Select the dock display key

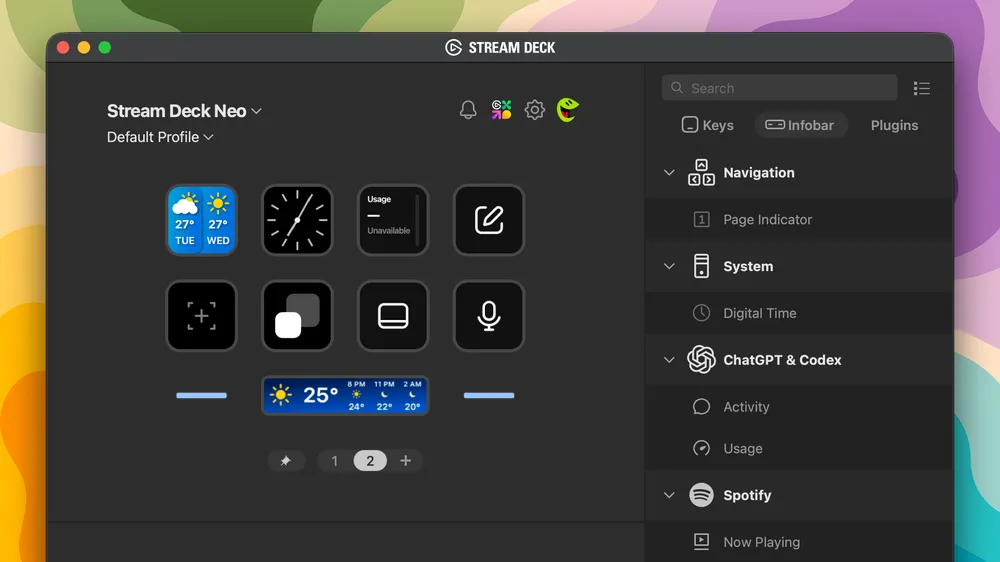point(393,316)
